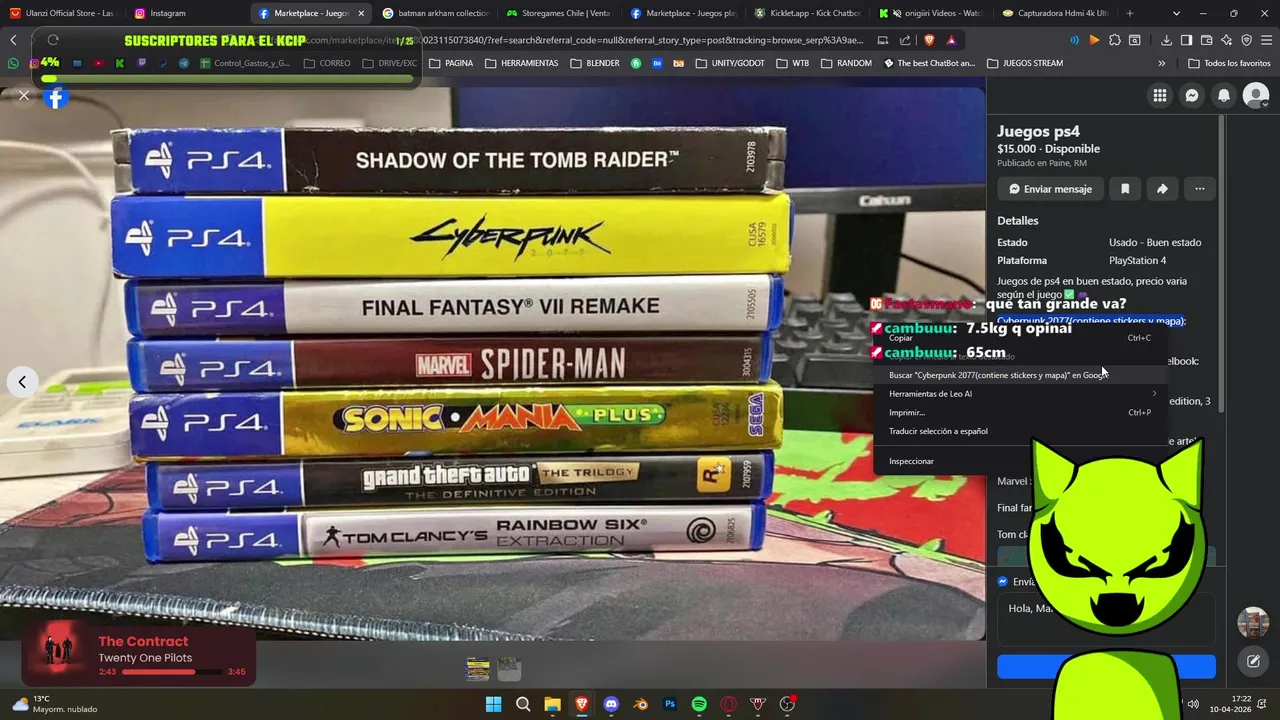Image resolution: width=1280 pixels, height=720 pixels.
Task: Save listing with bookmark button
Action: coord(1125,189)
